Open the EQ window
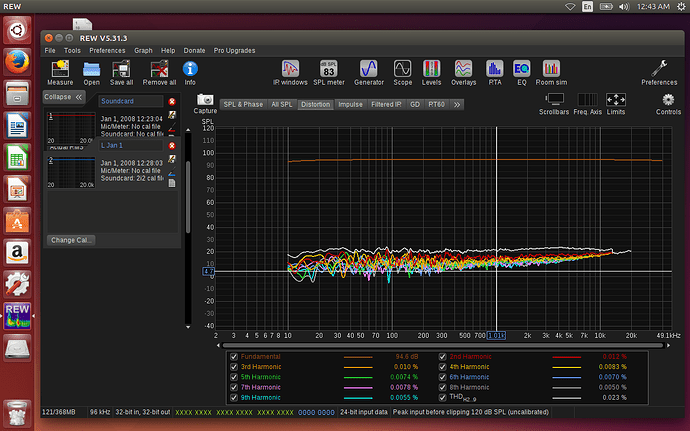Image resolution: width=690 pixels, height=431 pixels. pyautogui.click(x=521, y=73)
